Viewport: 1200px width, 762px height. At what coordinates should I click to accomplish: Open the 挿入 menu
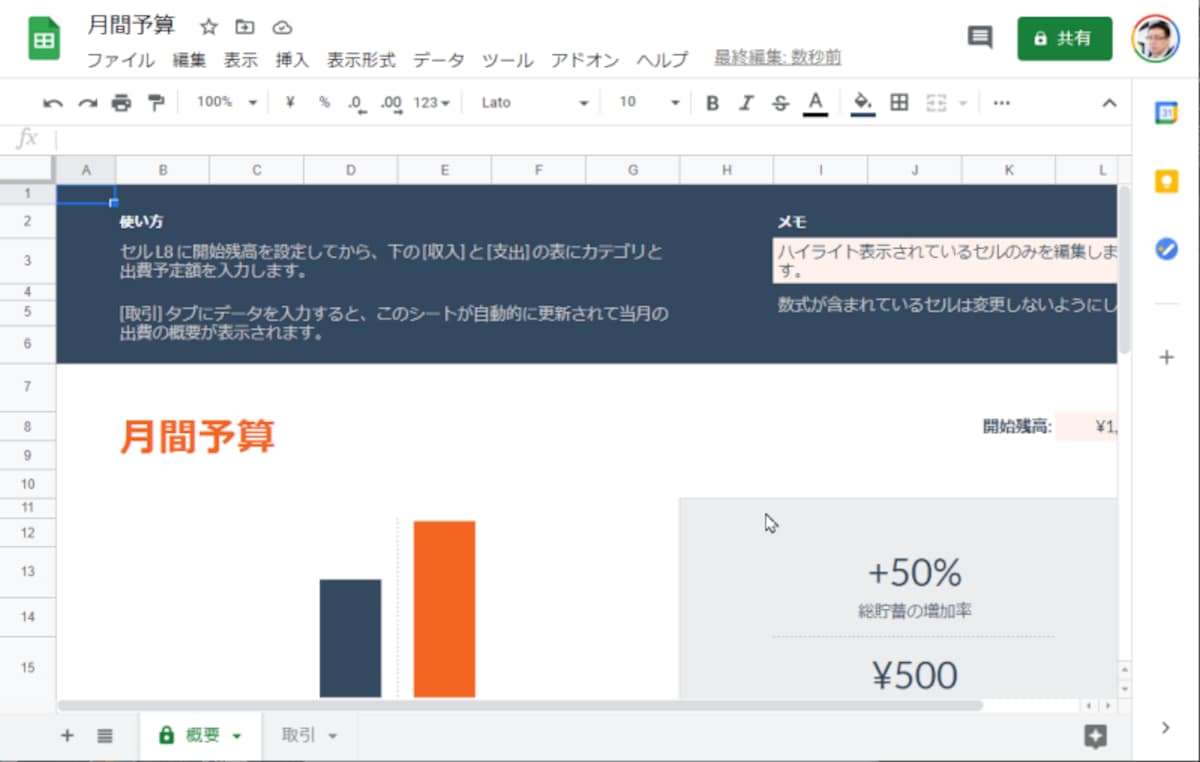point(292,60)
